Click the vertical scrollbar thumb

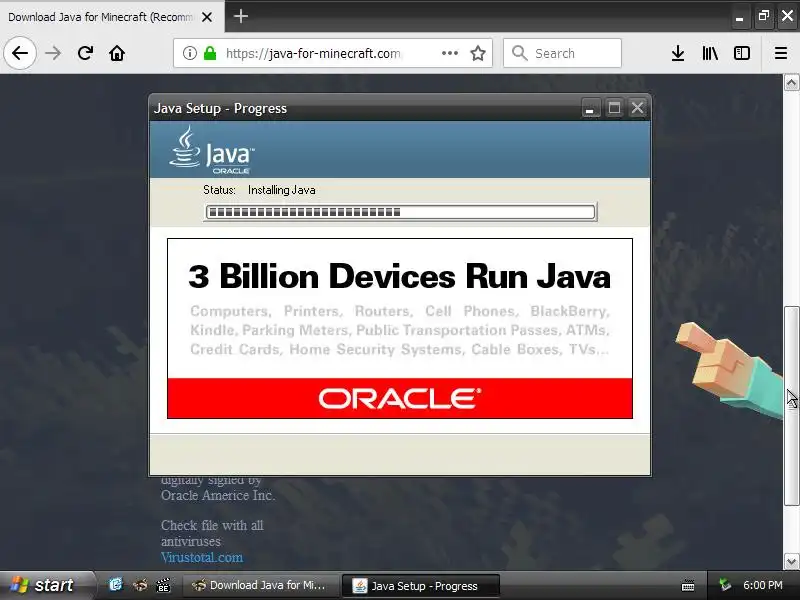pos(791,406)
